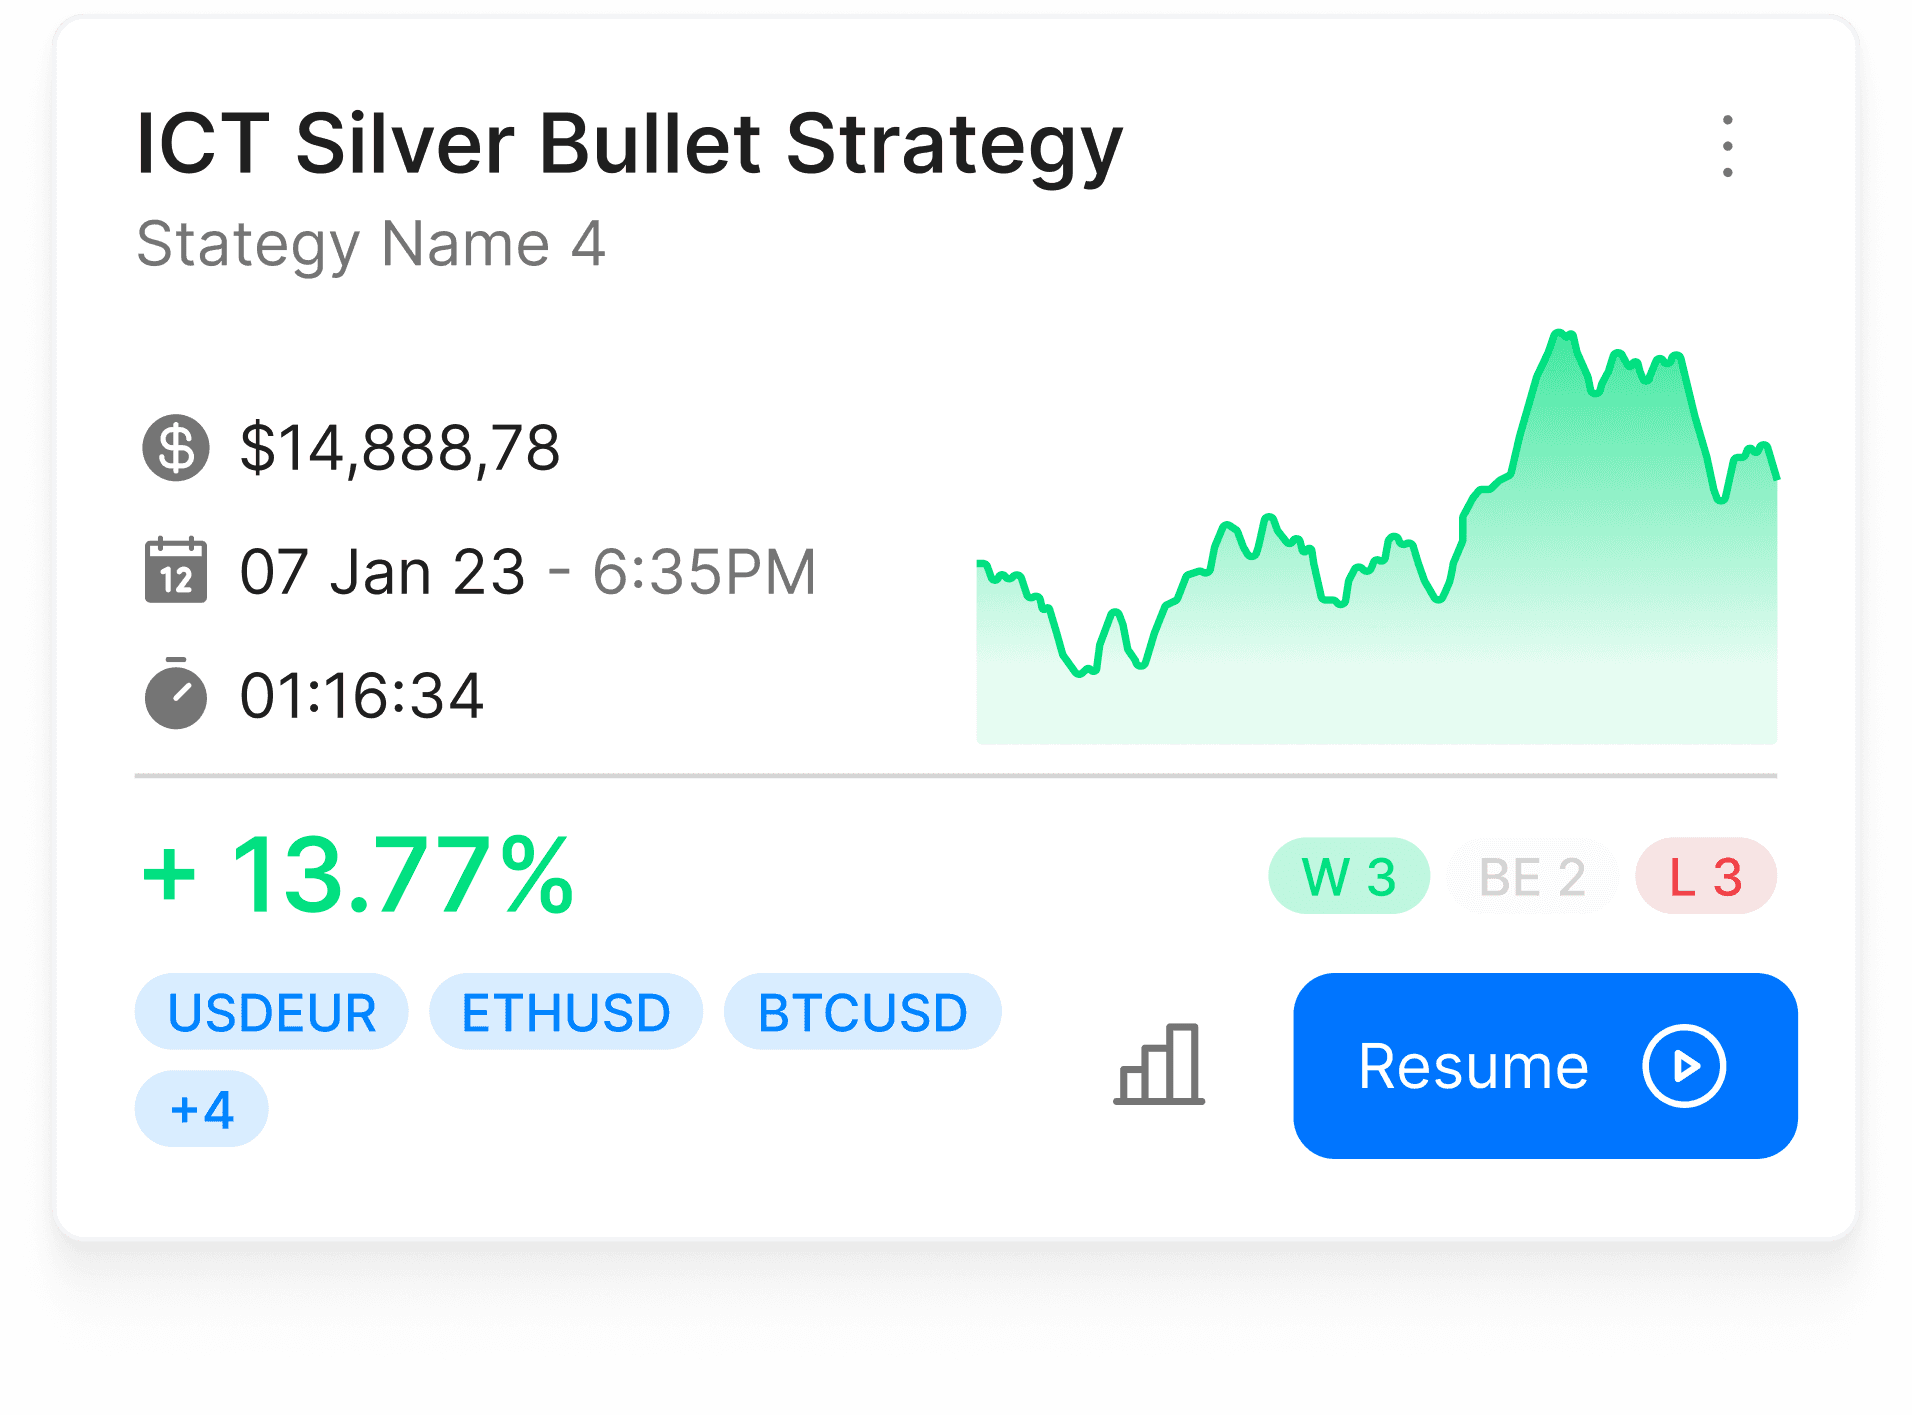Open the three-dot options menu
This screenshot has width=1912, height=1415.
[1727, 146]
